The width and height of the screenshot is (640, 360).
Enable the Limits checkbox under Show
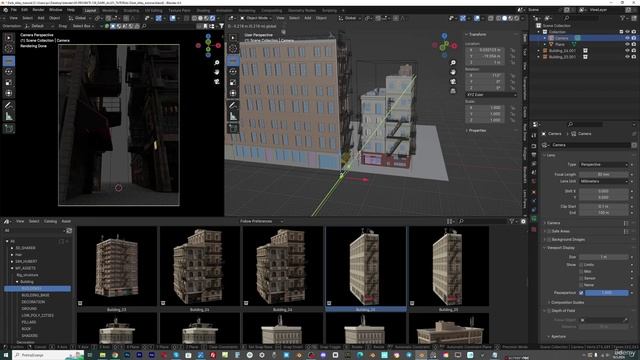pos(581,264)
